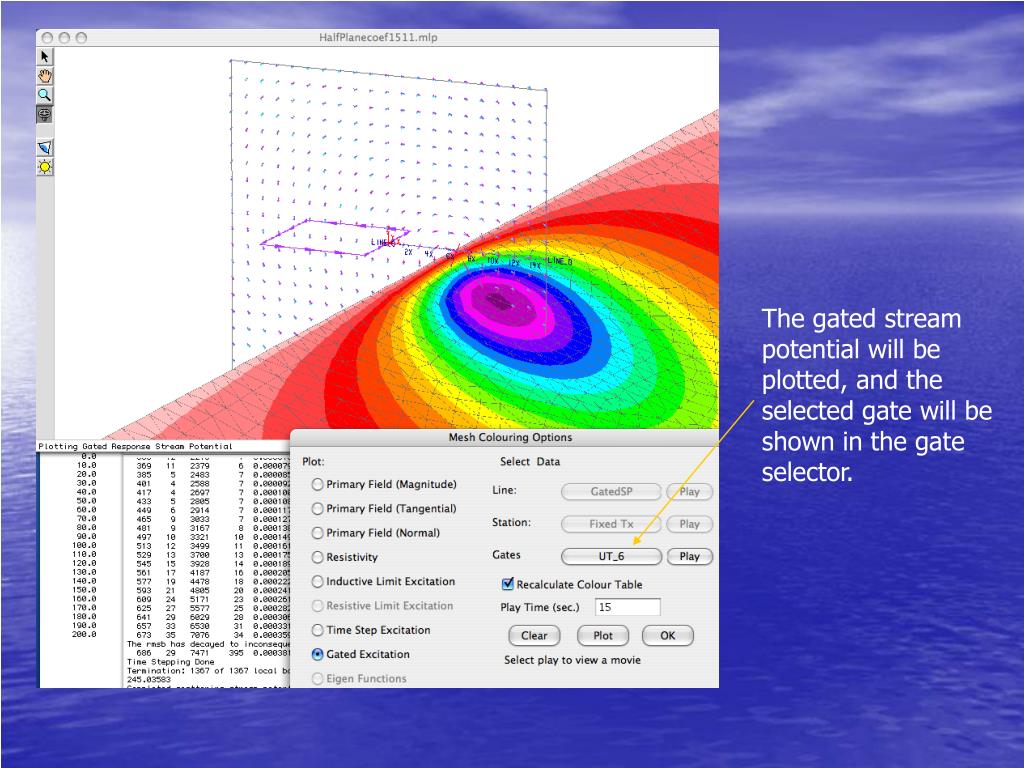Click the 'Select play to view a movie' text
This screenshot has width=1024, height=768.
point(572,660)
